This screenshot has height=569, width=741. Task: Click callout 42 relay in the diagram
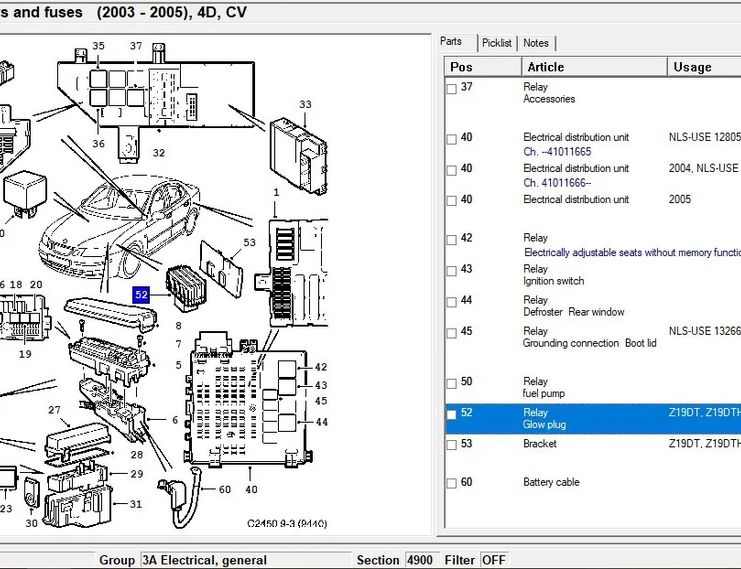coord(320,368)
